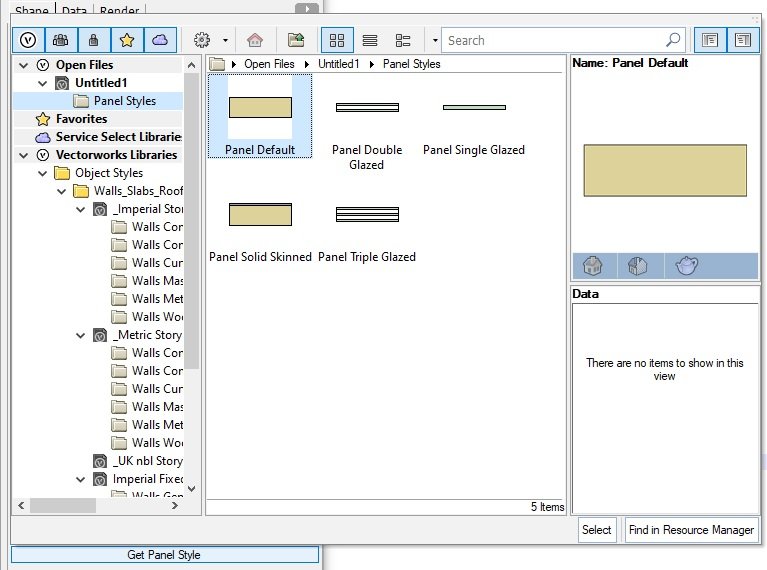This screenshot has height=570, width=767.
Task: Switch to the Render tab
Action: 119,11
